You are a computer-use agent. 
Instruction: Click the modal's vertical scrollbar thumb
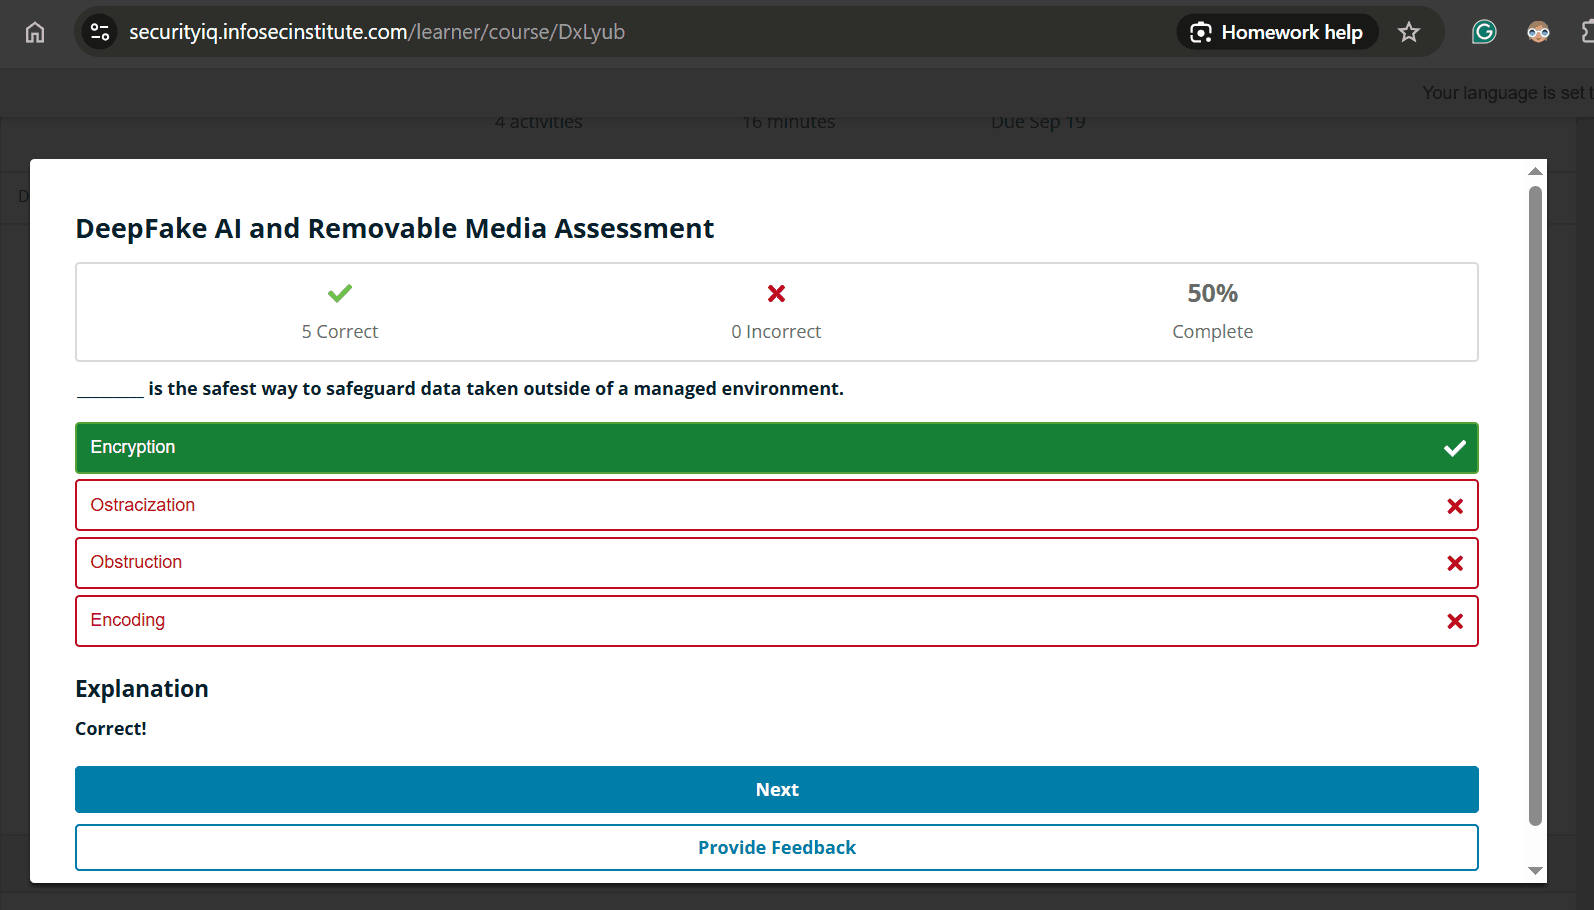[x=1535, y=500]
